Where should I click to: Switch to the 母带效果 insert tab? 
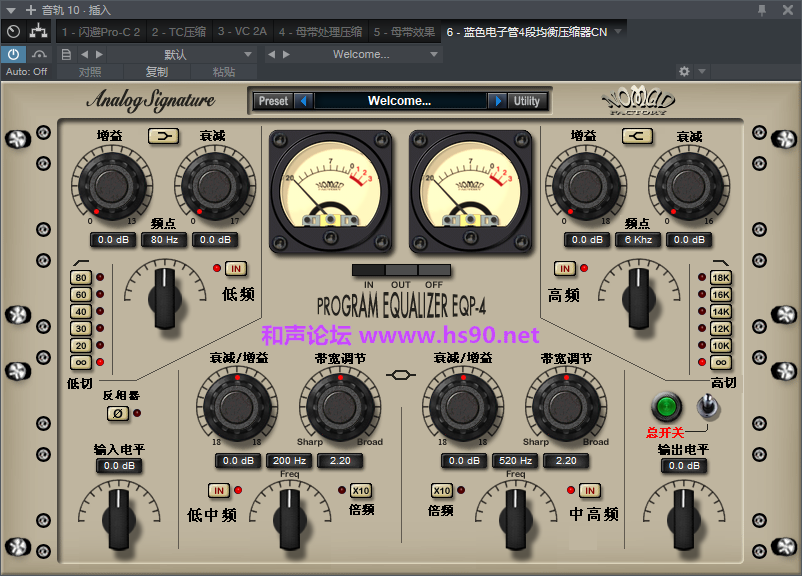[x=404, y=32]
